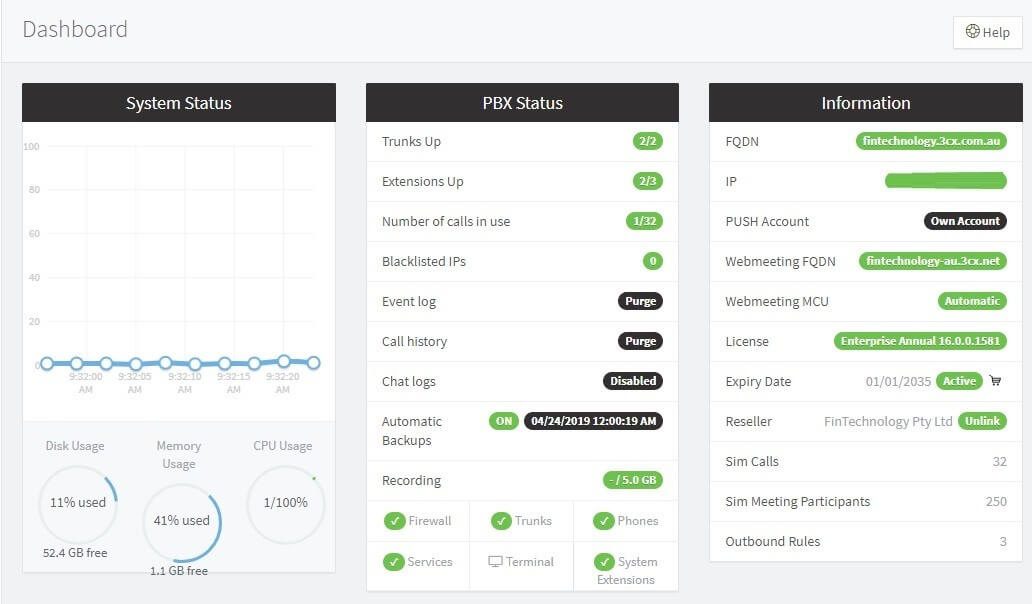Click the Chat logs Disabled badge
1032x604 pixels.
(x=633, y=381)
